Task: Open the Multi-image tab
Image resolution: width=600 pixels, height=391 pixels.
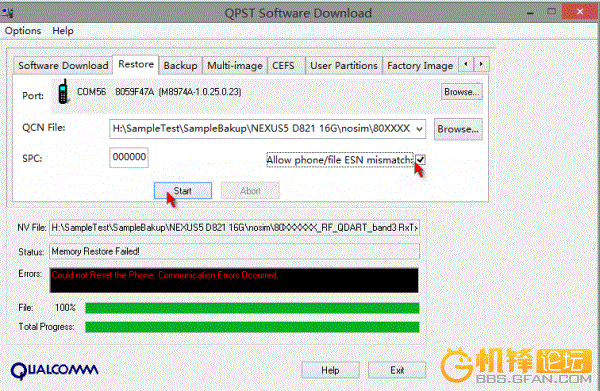Action: (235, 65)
